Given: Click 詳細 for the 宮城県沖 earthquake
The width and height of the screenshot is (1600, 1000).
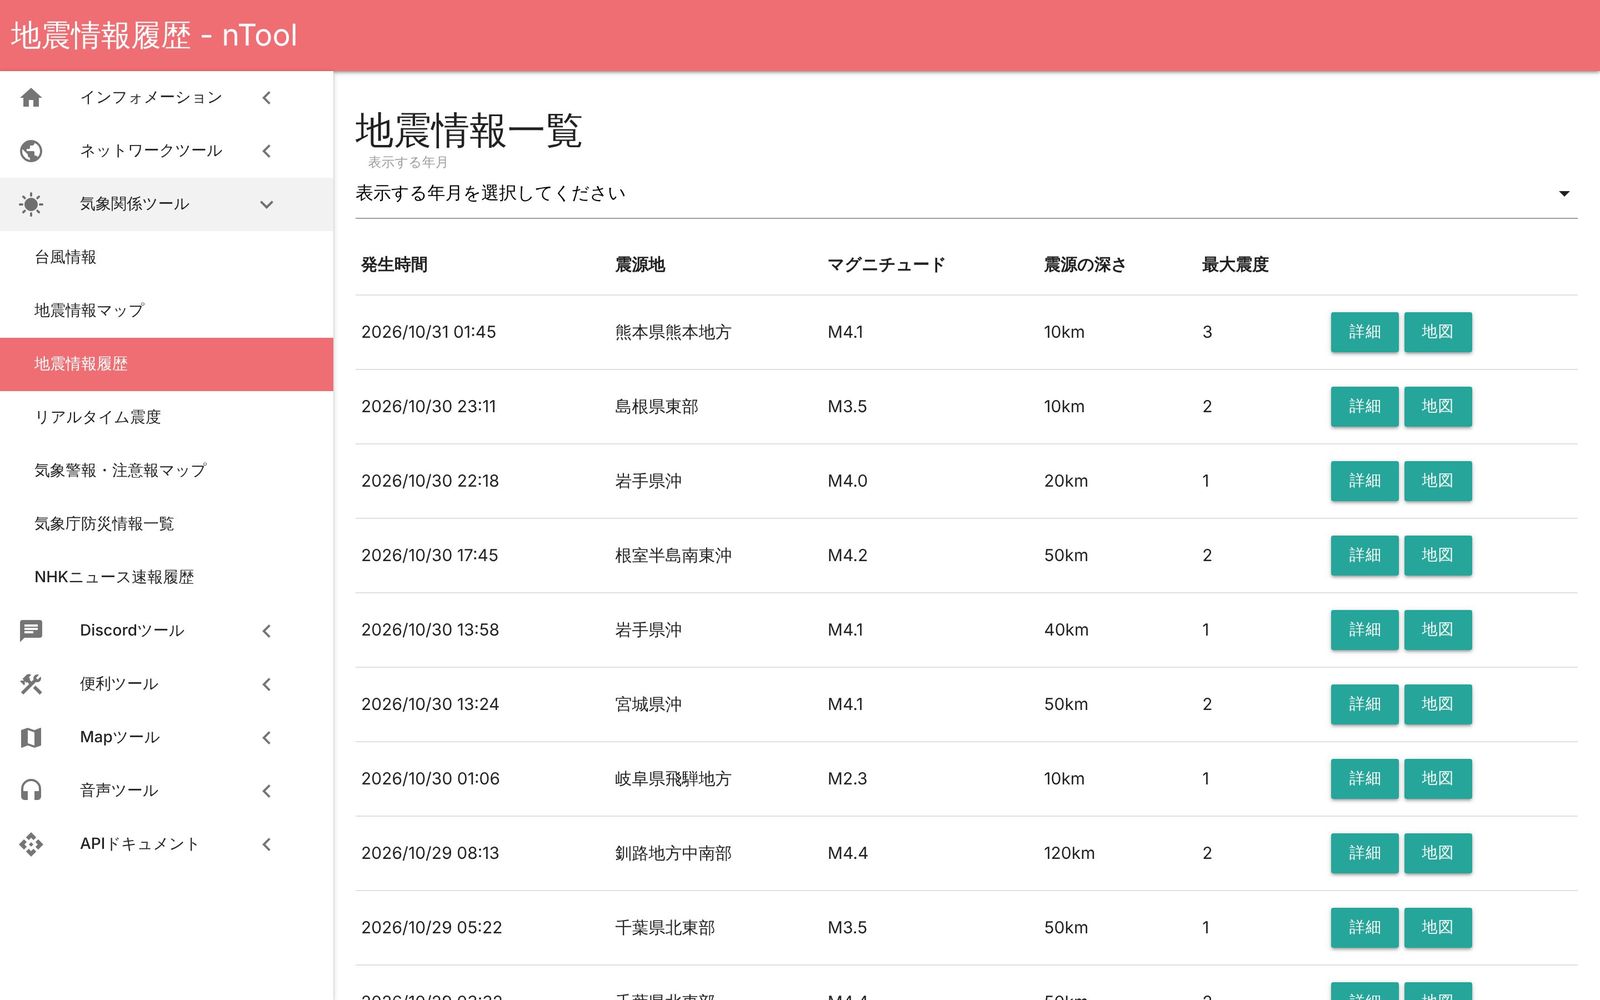Looking at the screenshot, I should tap(1364, 704).
